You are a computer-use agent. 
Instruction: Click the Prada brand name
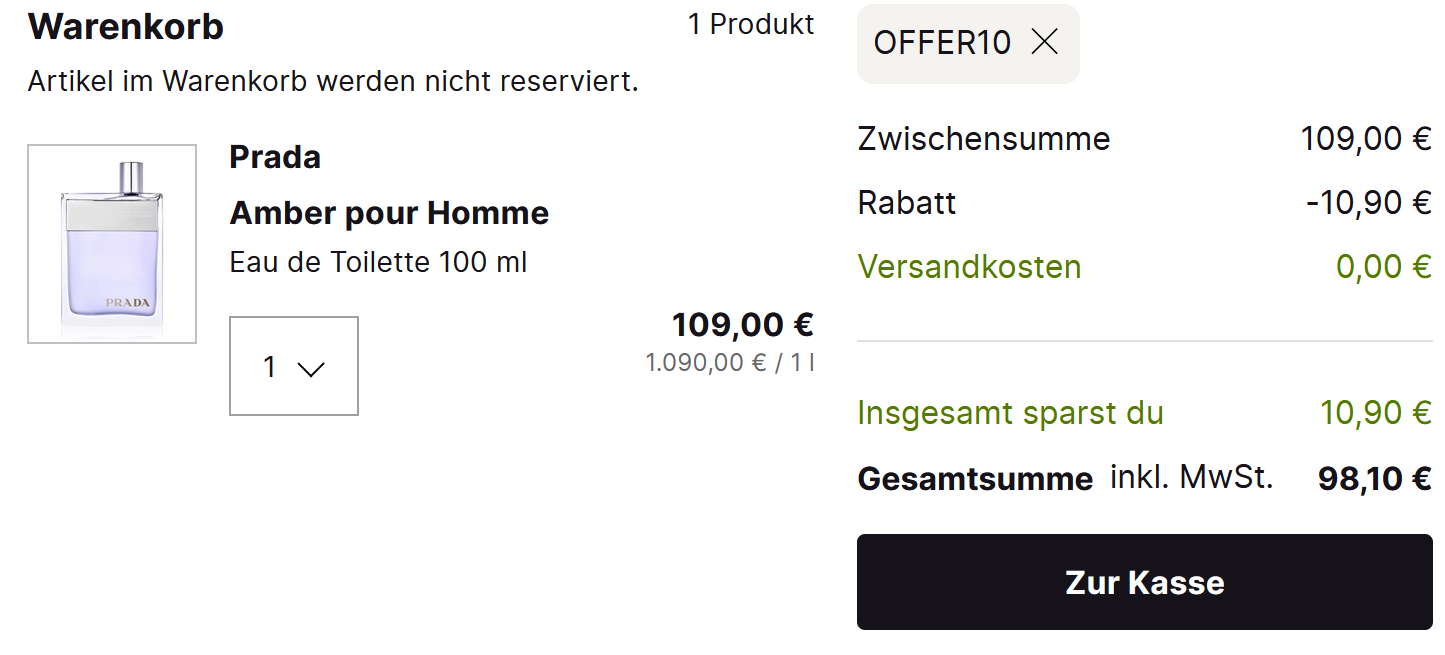point(275,157)
